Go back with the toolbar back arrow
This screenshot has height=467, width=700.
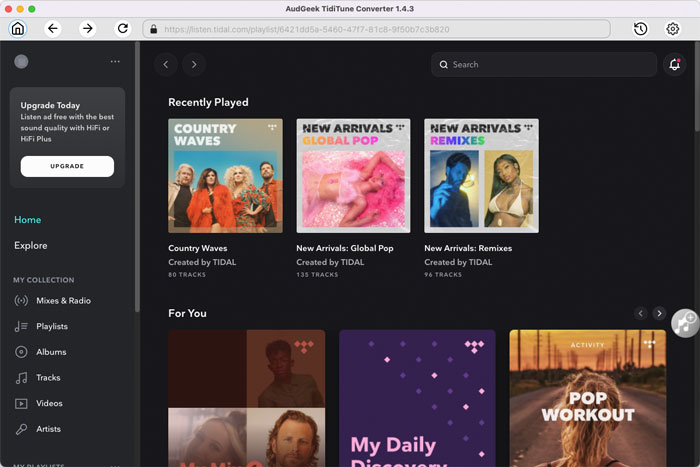pos(53,29)
